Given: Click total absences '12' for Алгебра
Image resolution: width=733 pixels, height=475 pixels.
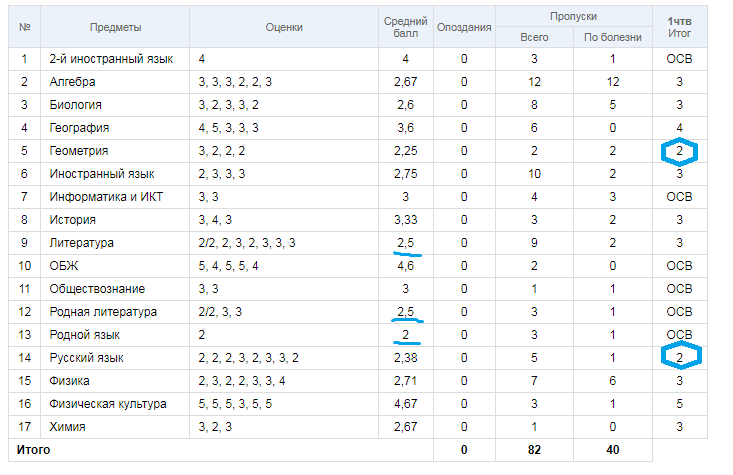Looking at the screenshot, I should click(534, 82).
